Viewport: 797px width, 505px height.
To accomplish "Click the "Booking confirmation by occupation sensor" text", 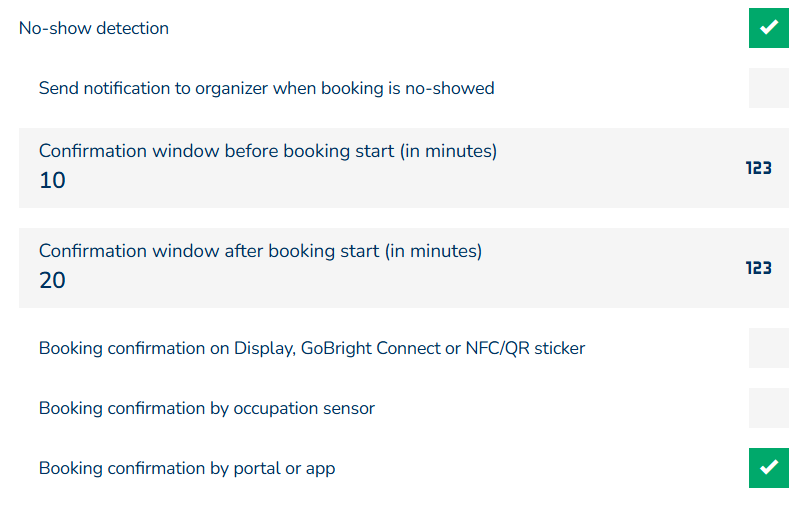I will point(206,408).
